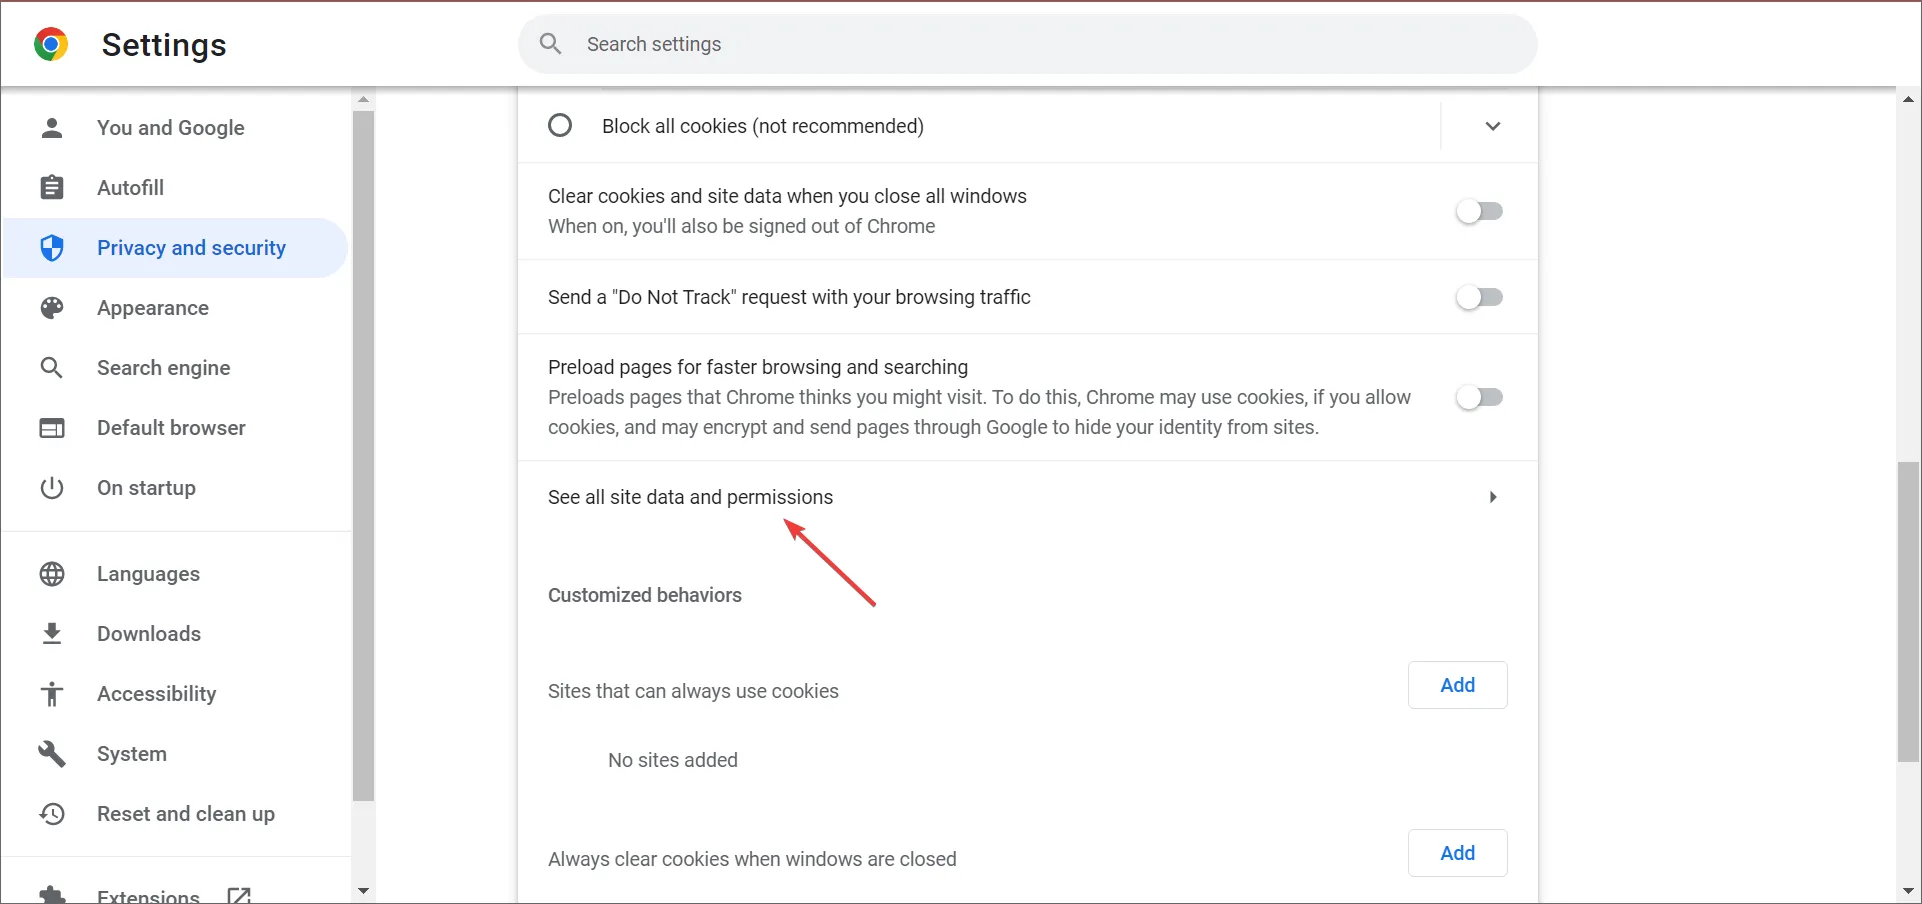Screen dimensions: 1922x904
Task: Click the Search settings field
Action: [x=1040, y=44]
